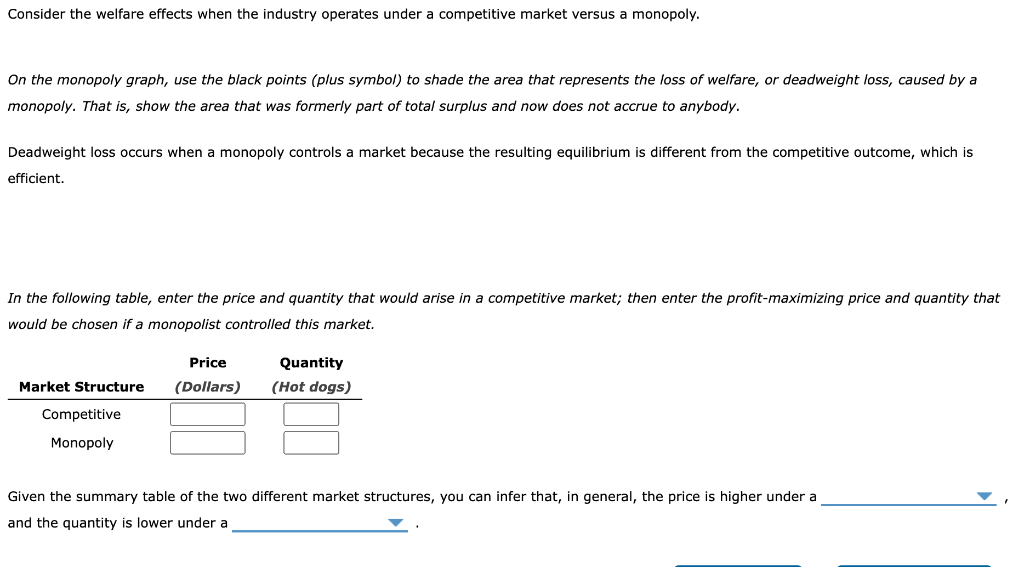
Task: Click the left blue button at bottom edge
Action: point(737,566)
